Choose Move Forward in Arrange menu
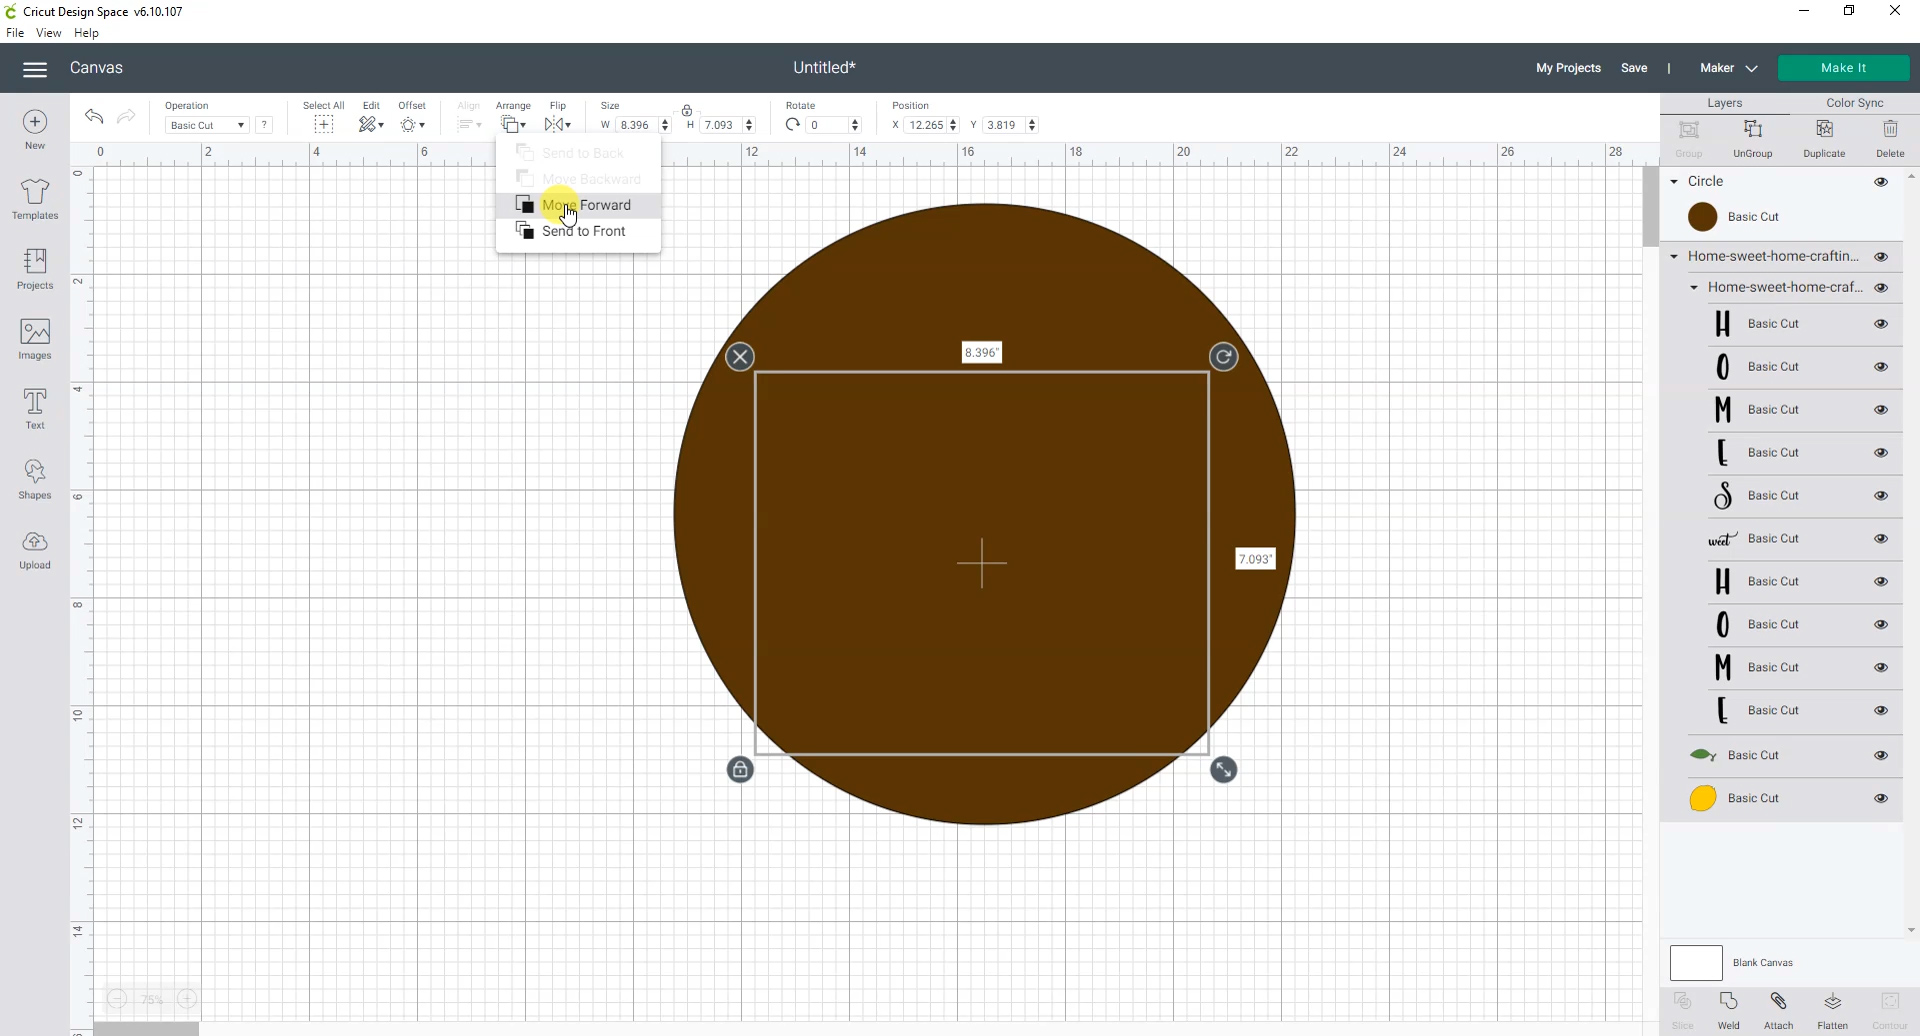 tap(578, 205)
